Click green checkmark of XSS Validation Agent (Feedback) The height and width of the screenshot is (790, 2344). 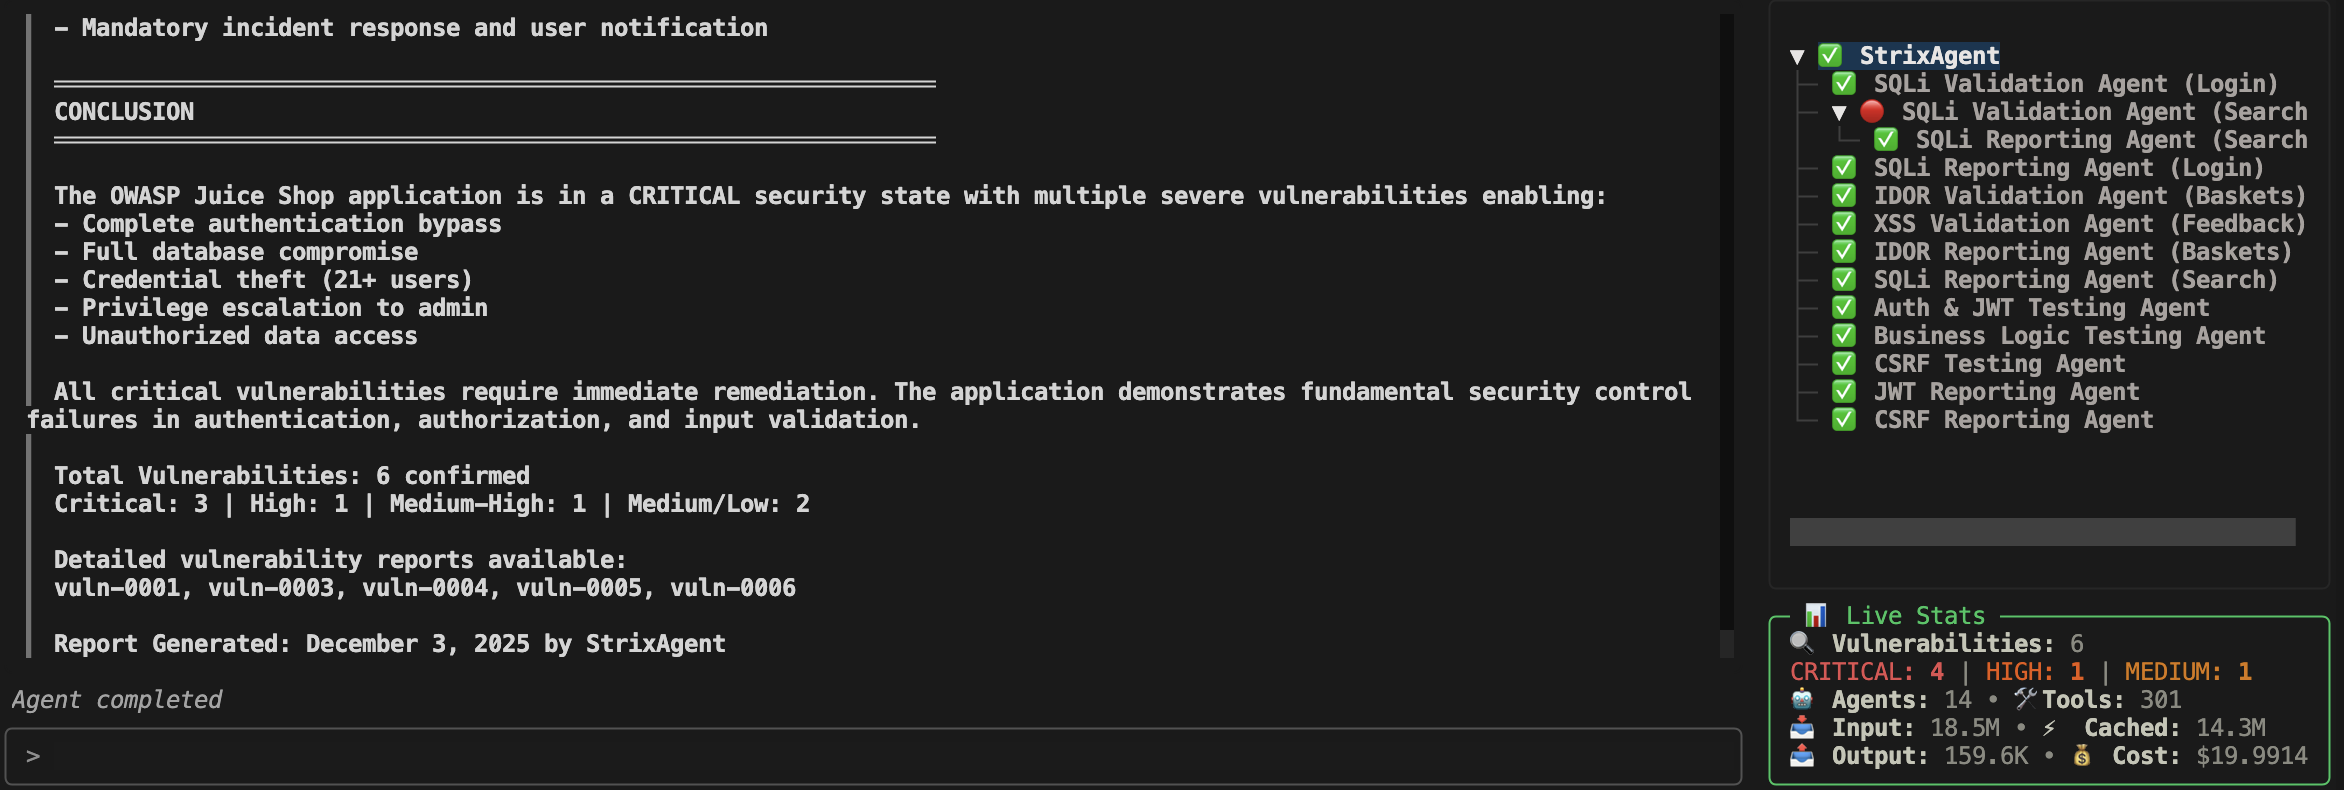tap(1844, 223)
